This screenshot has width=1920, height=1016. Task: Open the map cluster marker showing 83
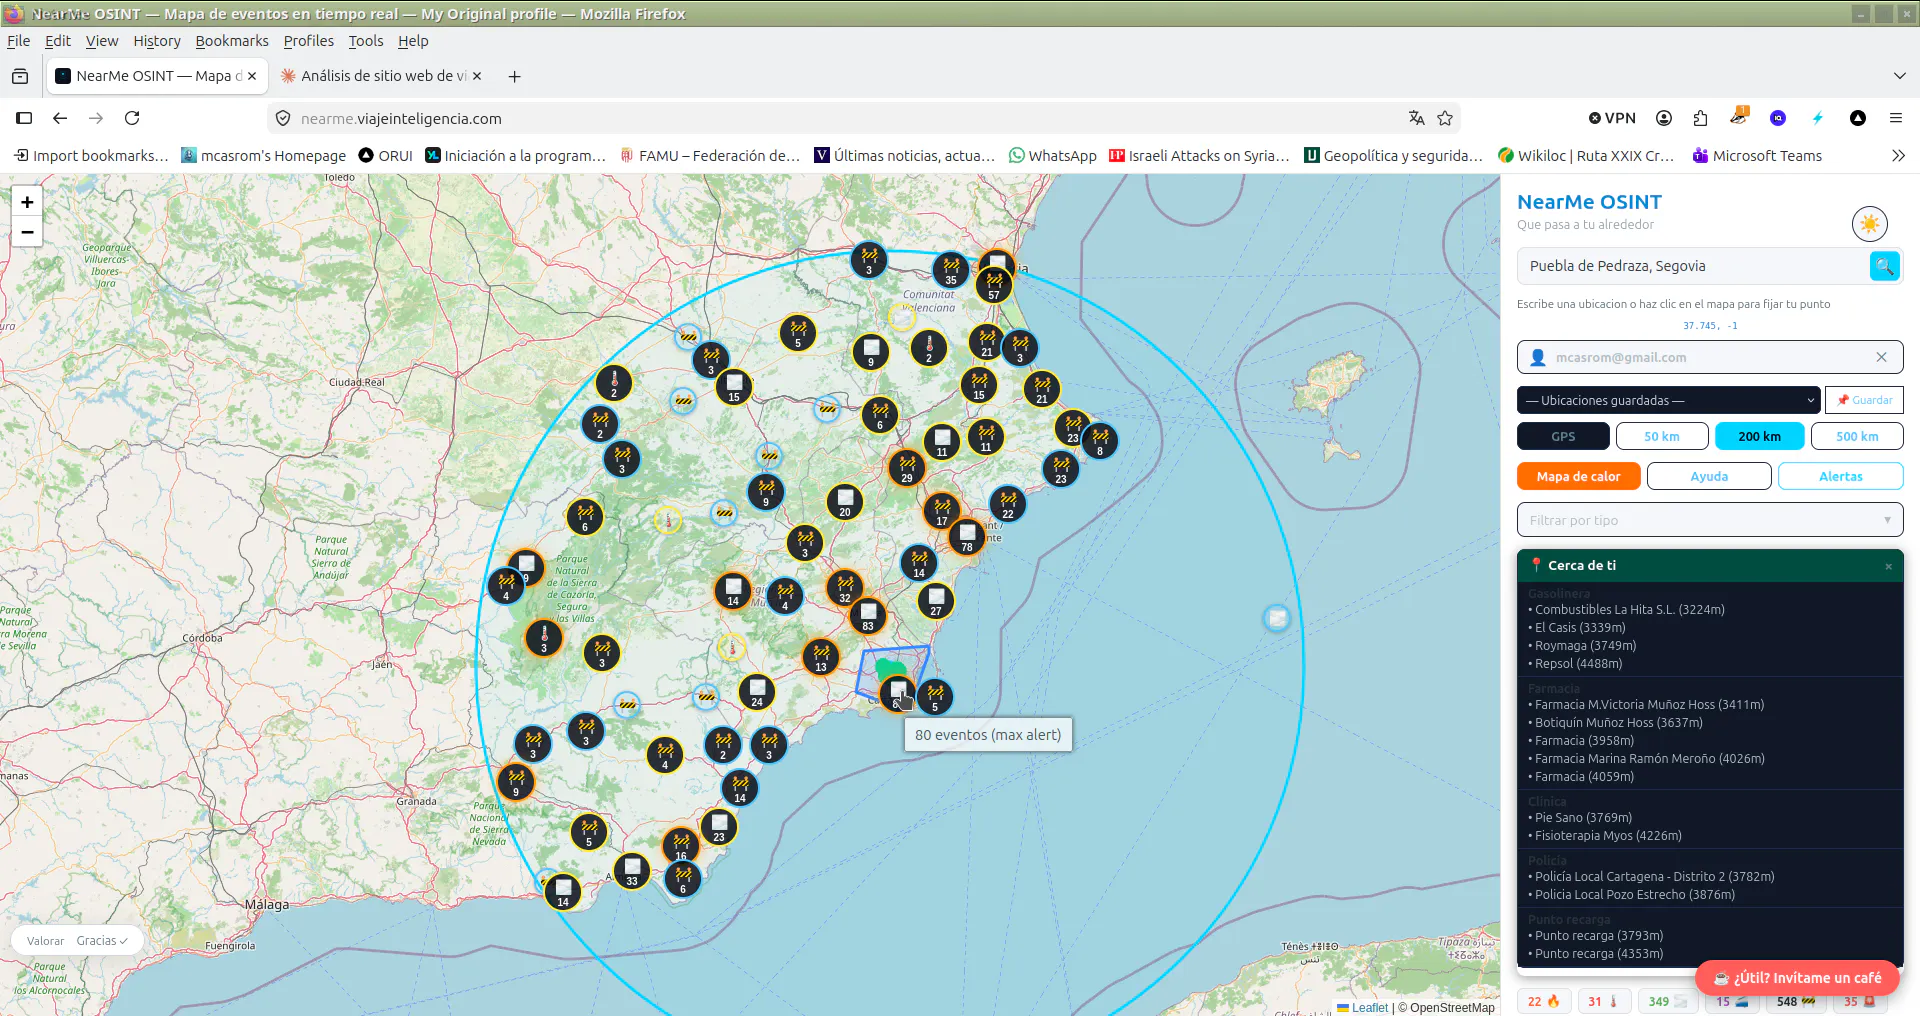point(868,615)
